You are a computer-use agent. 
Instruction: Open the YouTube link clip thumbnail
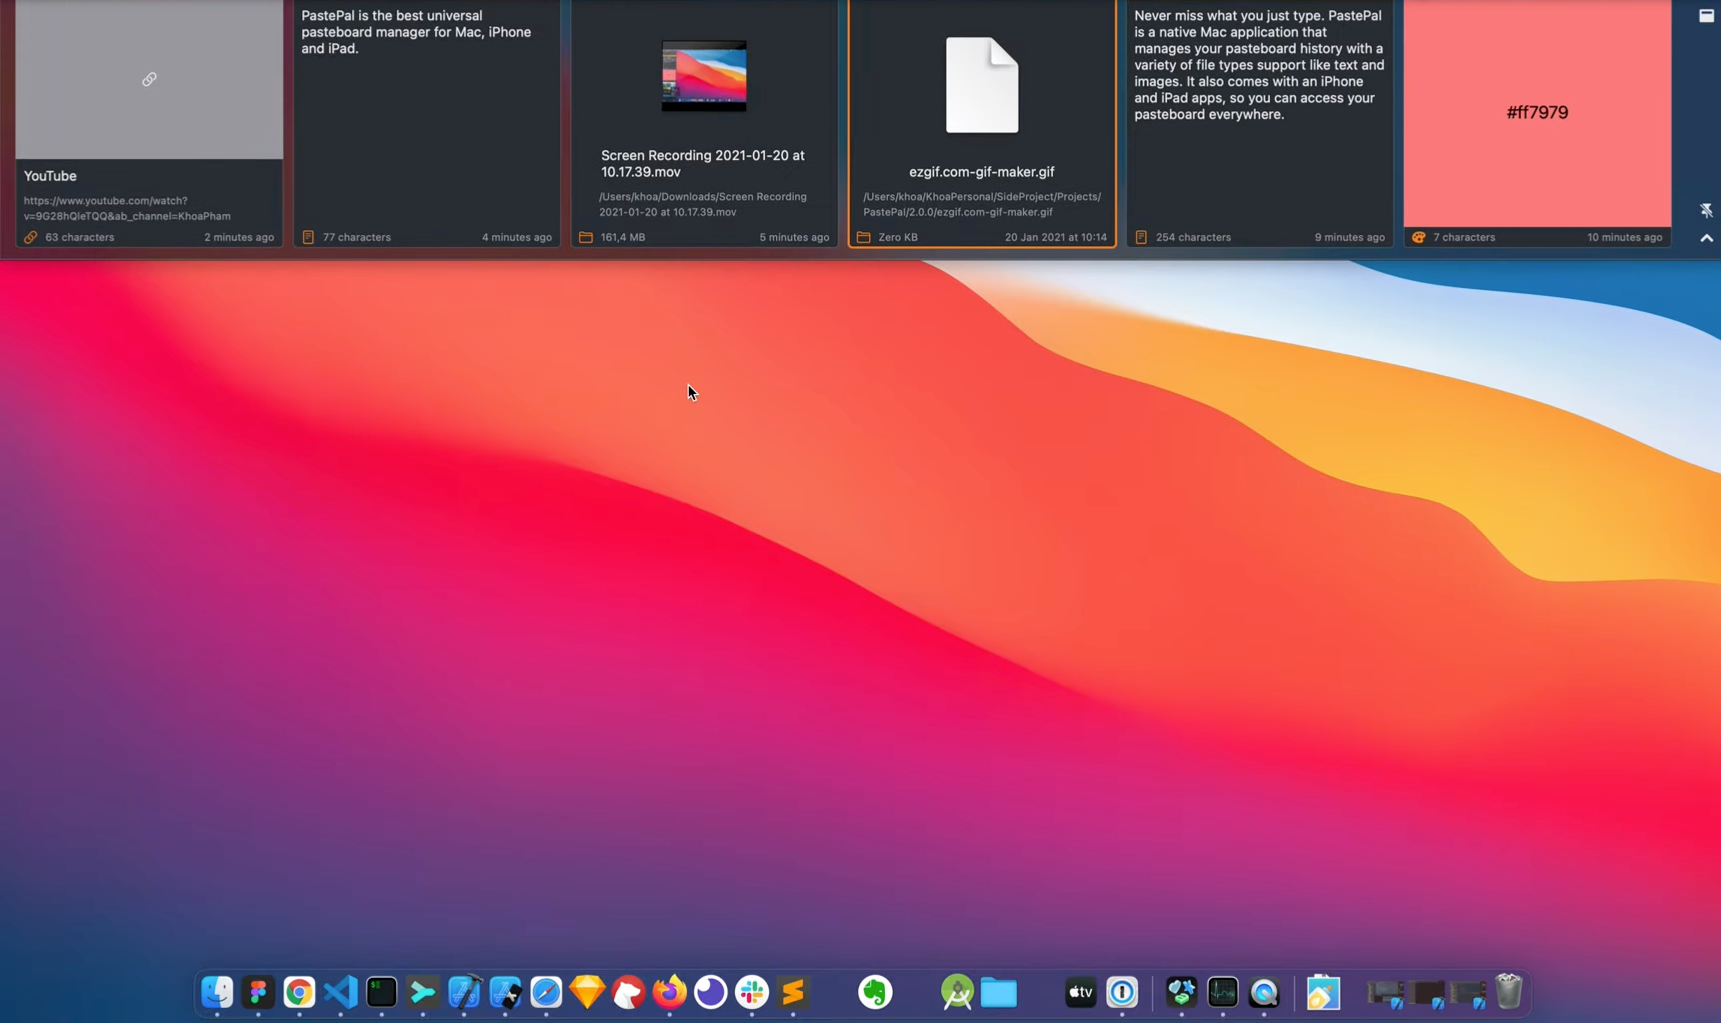tap(149, 79)
